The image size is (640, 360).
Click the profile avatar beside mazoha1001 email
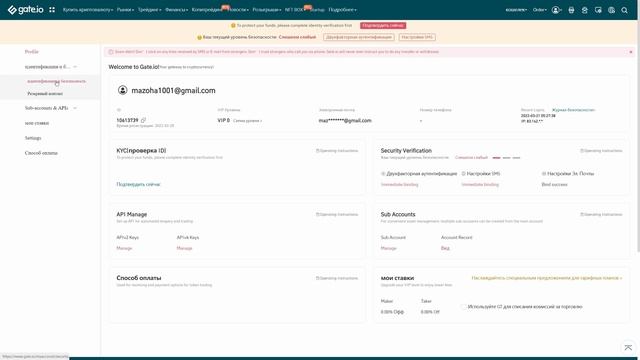[122, 90]
